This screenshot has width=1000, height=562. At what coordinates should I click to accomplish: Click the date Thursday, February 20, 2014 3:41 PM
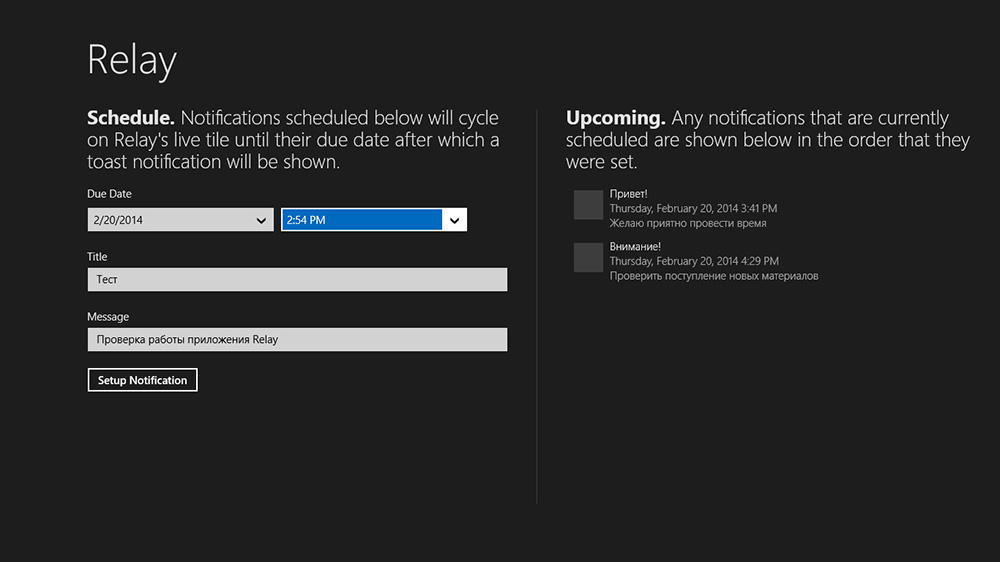(x=693, y=209)
